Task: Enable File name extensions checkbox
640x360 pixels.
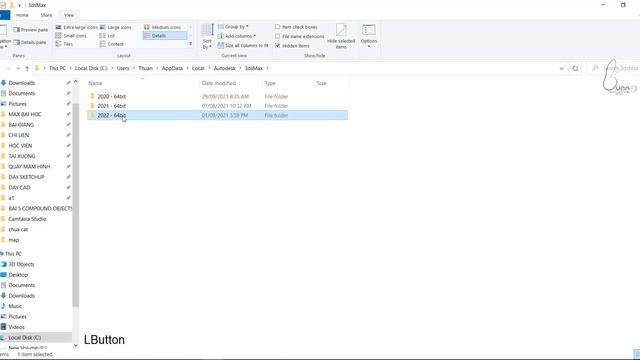Action: 278,36
